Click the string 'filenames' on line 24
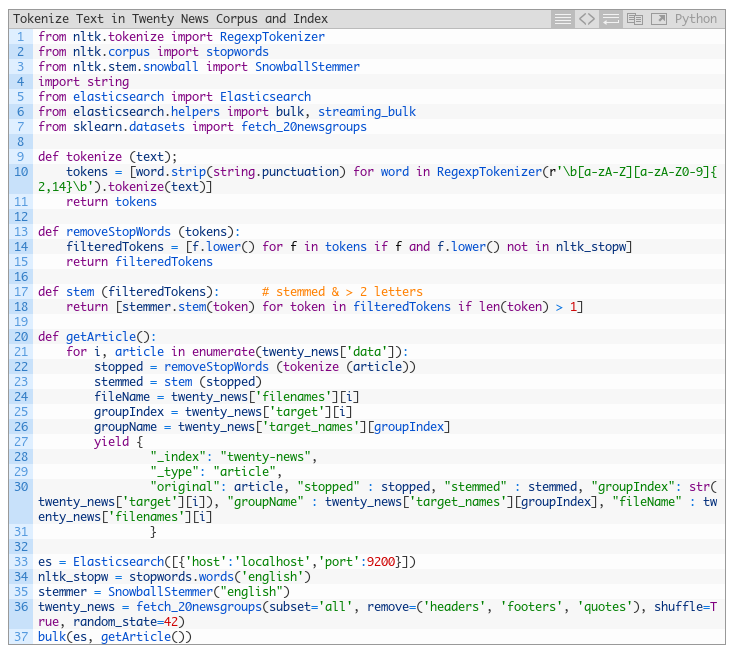The width and height of the screenshot is (735, 652). point(293,397)
